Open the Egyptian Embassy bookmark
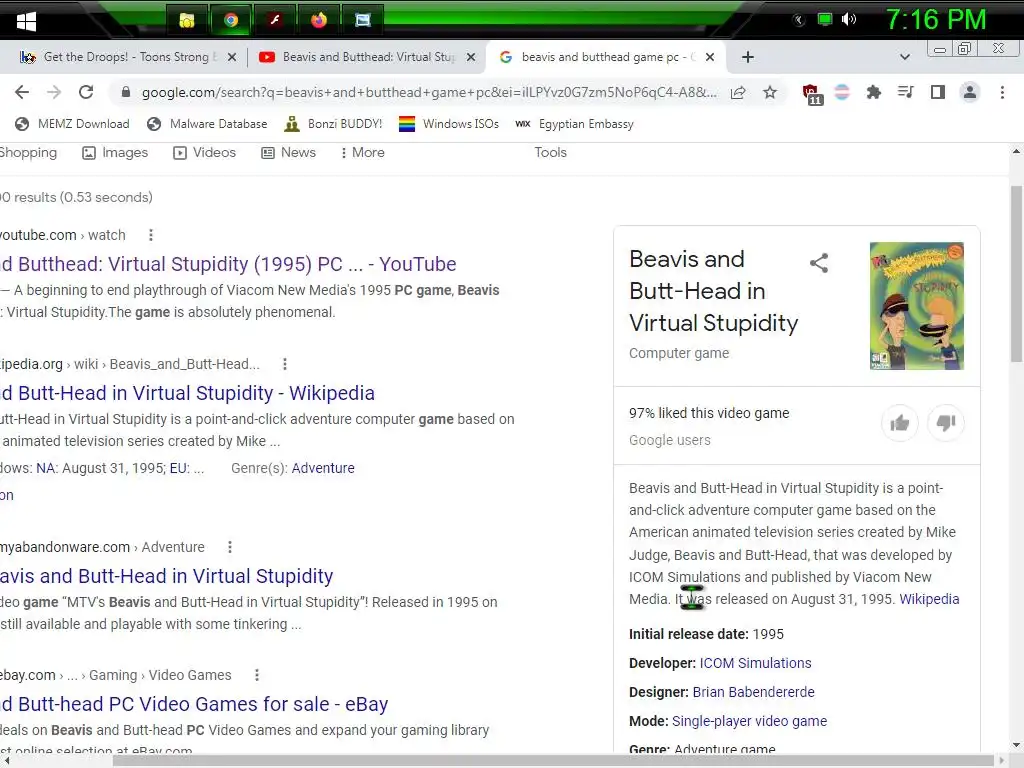Viewport: 1024px width, 768px height. click(x=575, y=123)
